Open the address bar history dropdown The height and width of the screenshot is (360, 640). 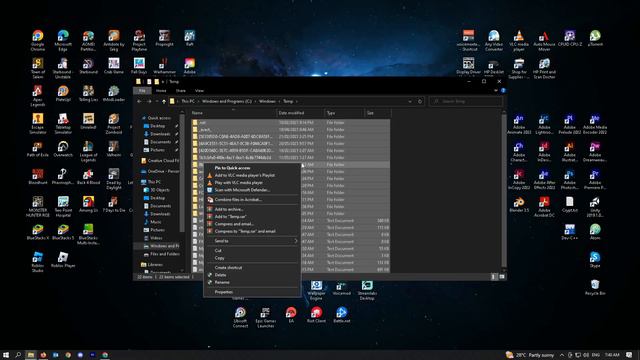[410, 101]
